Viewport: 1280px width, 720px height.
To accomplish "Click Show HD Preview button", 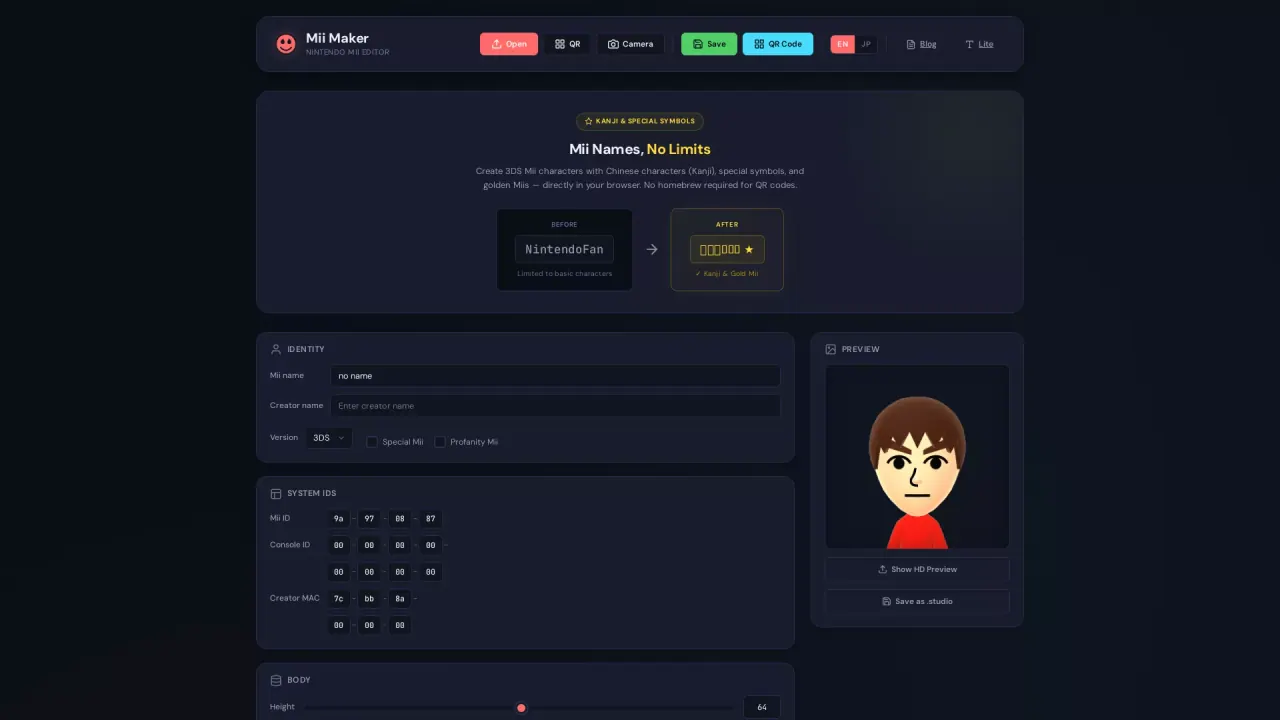I will 917,570.
